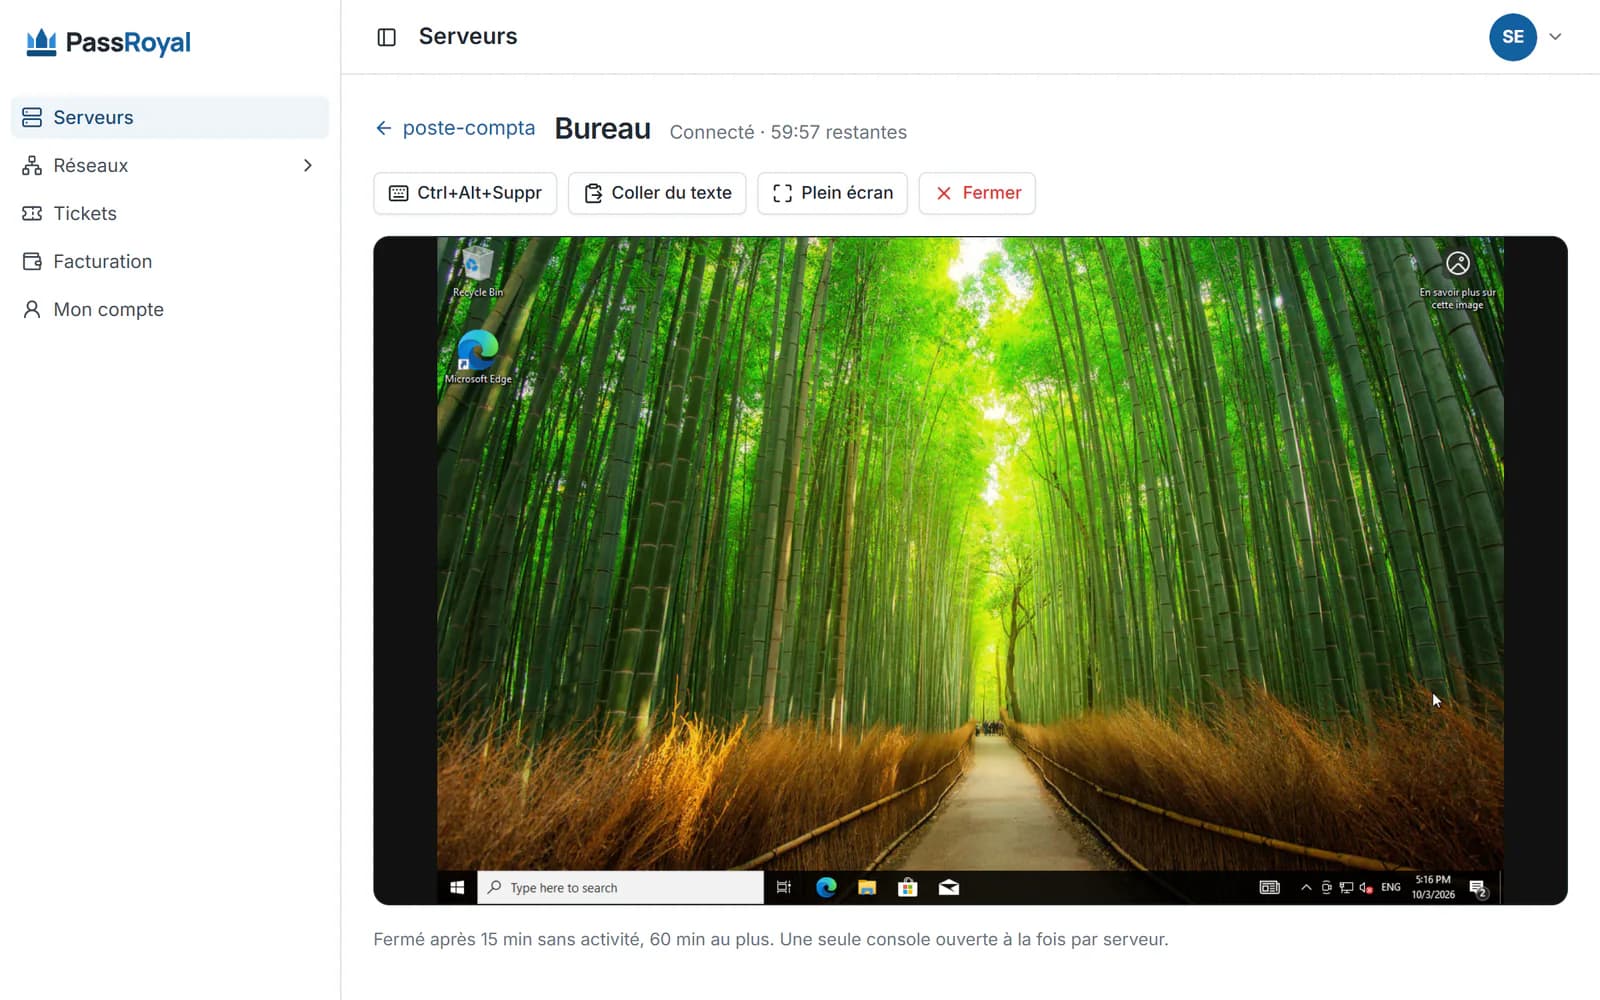
Task: Toggle the sidebar panel icon
Action: (387, 37)
